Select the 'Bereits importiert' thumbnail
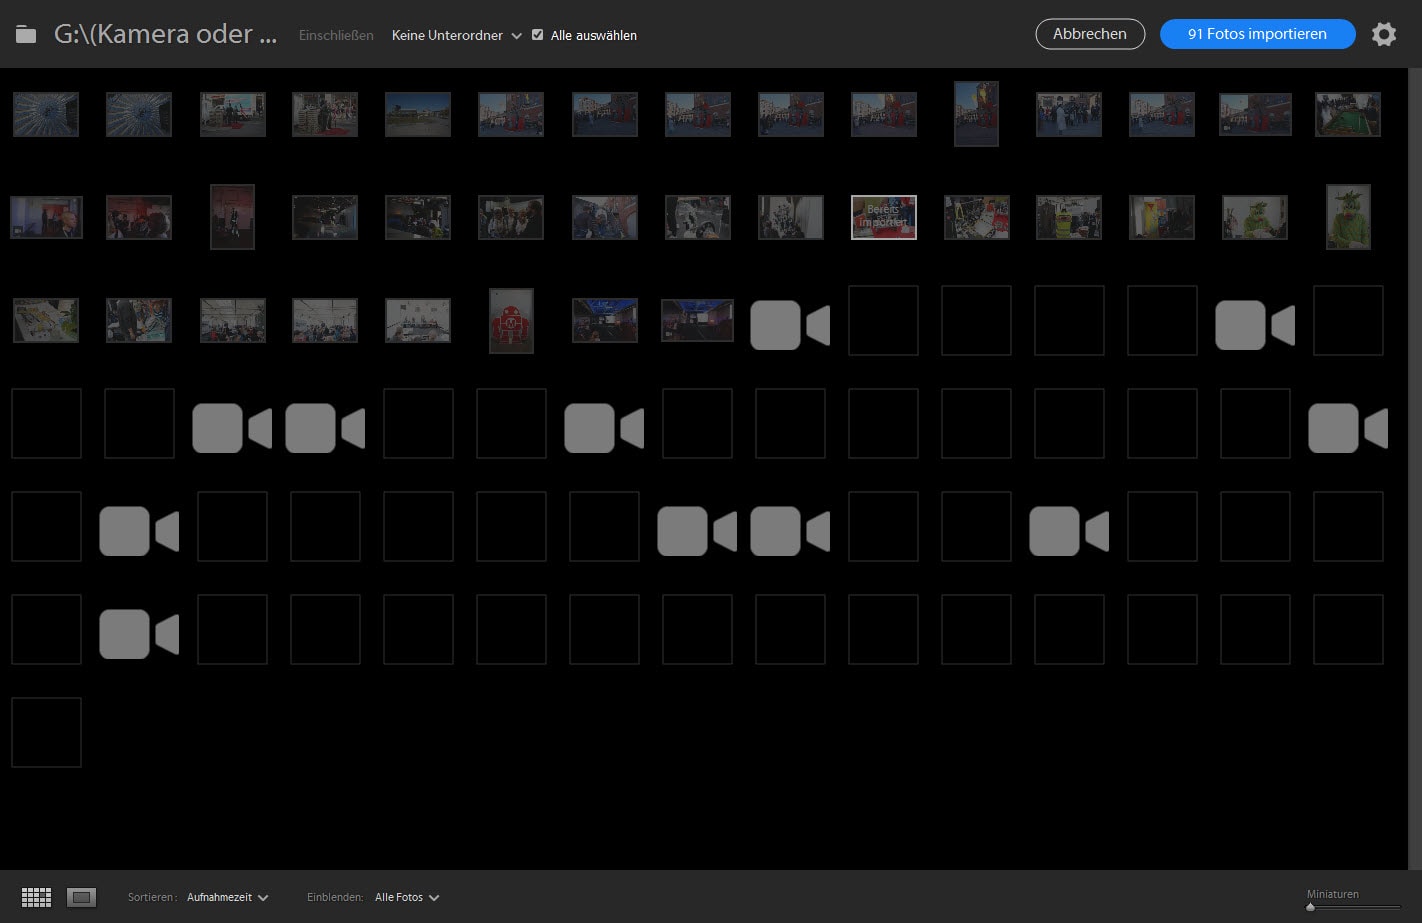Screen dimensions: 1422x923 [883, 217]
